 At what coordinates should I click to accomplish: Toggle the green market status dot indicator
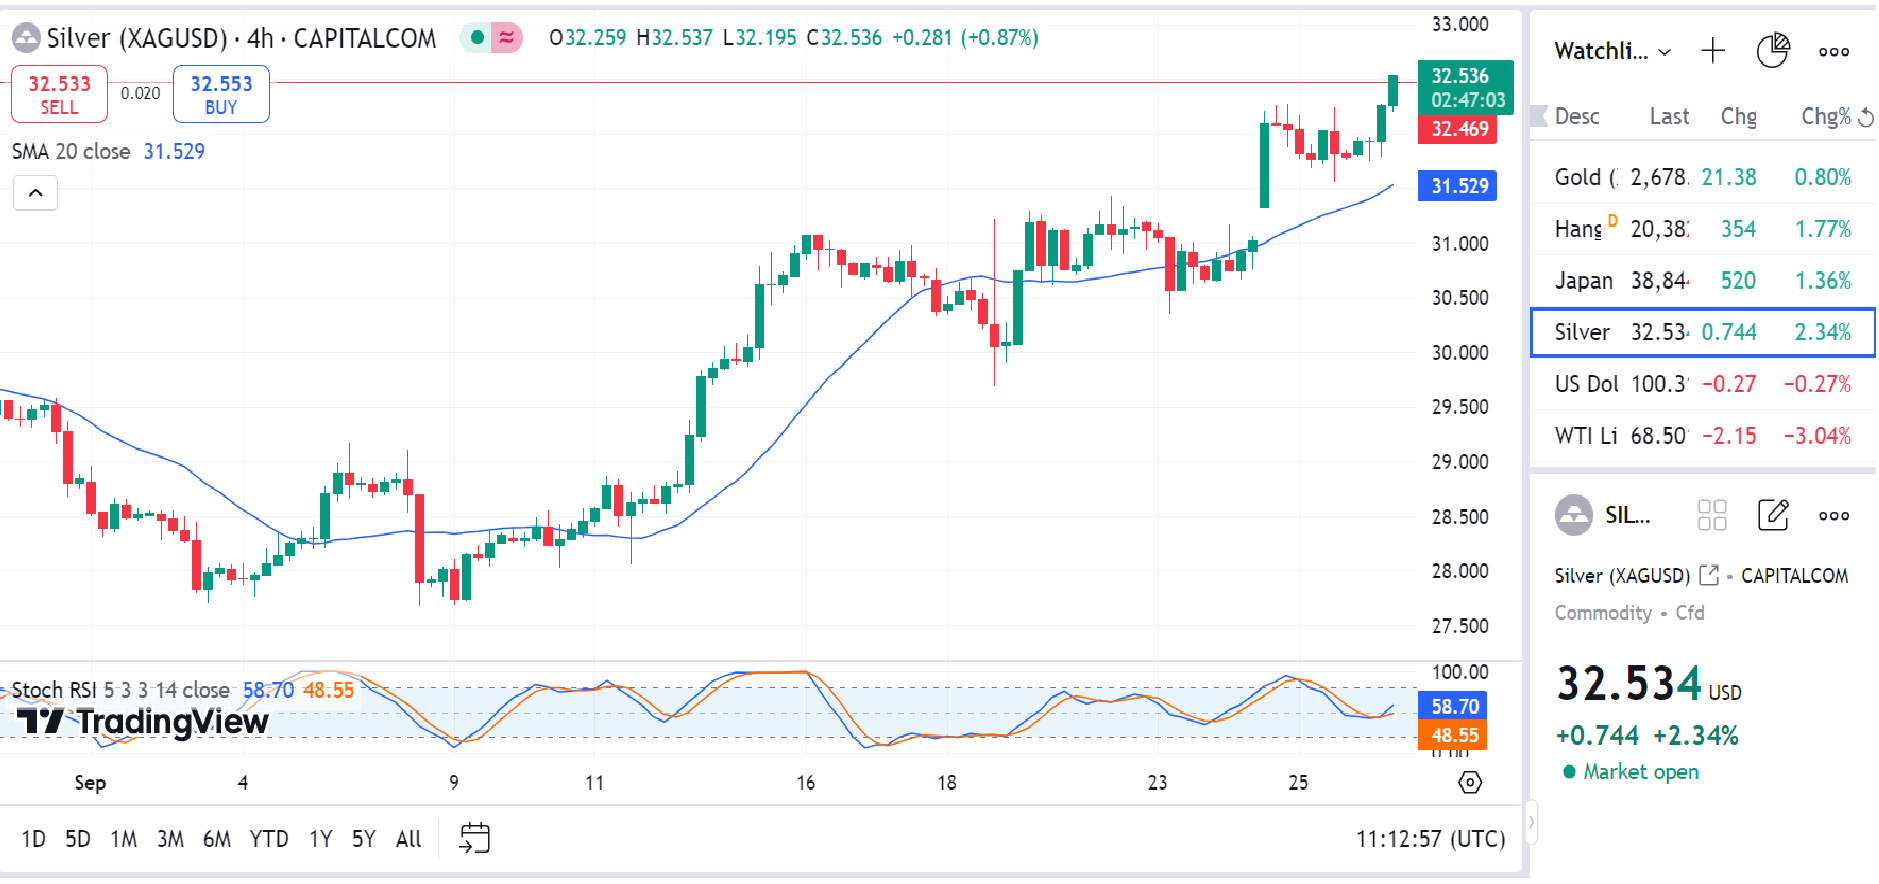coord(478,38)
